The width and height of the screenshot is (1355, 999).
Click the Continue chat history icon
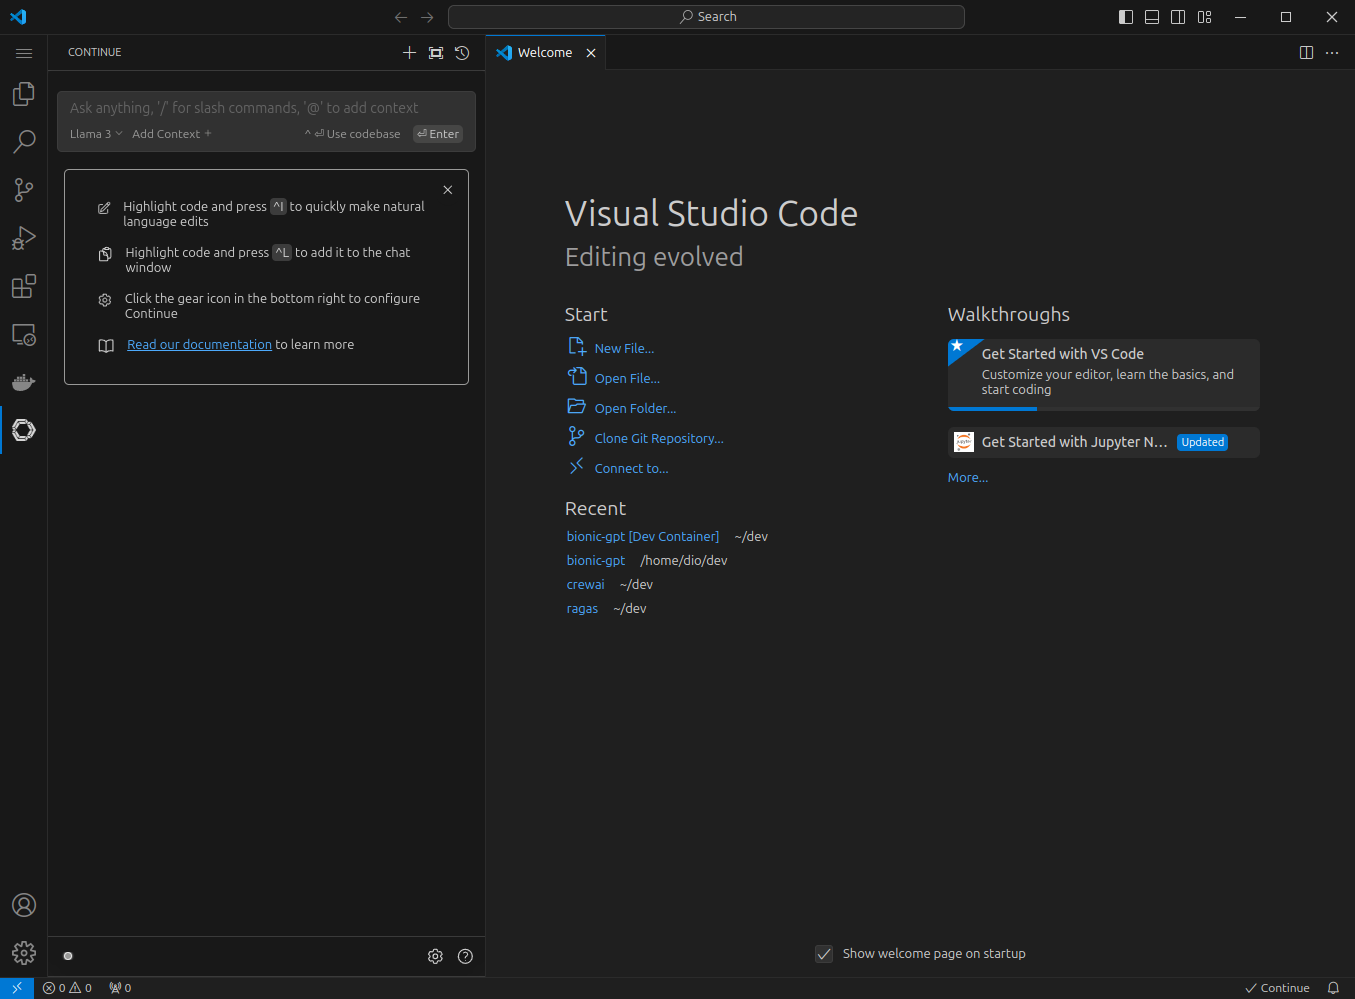click(462, 53)
